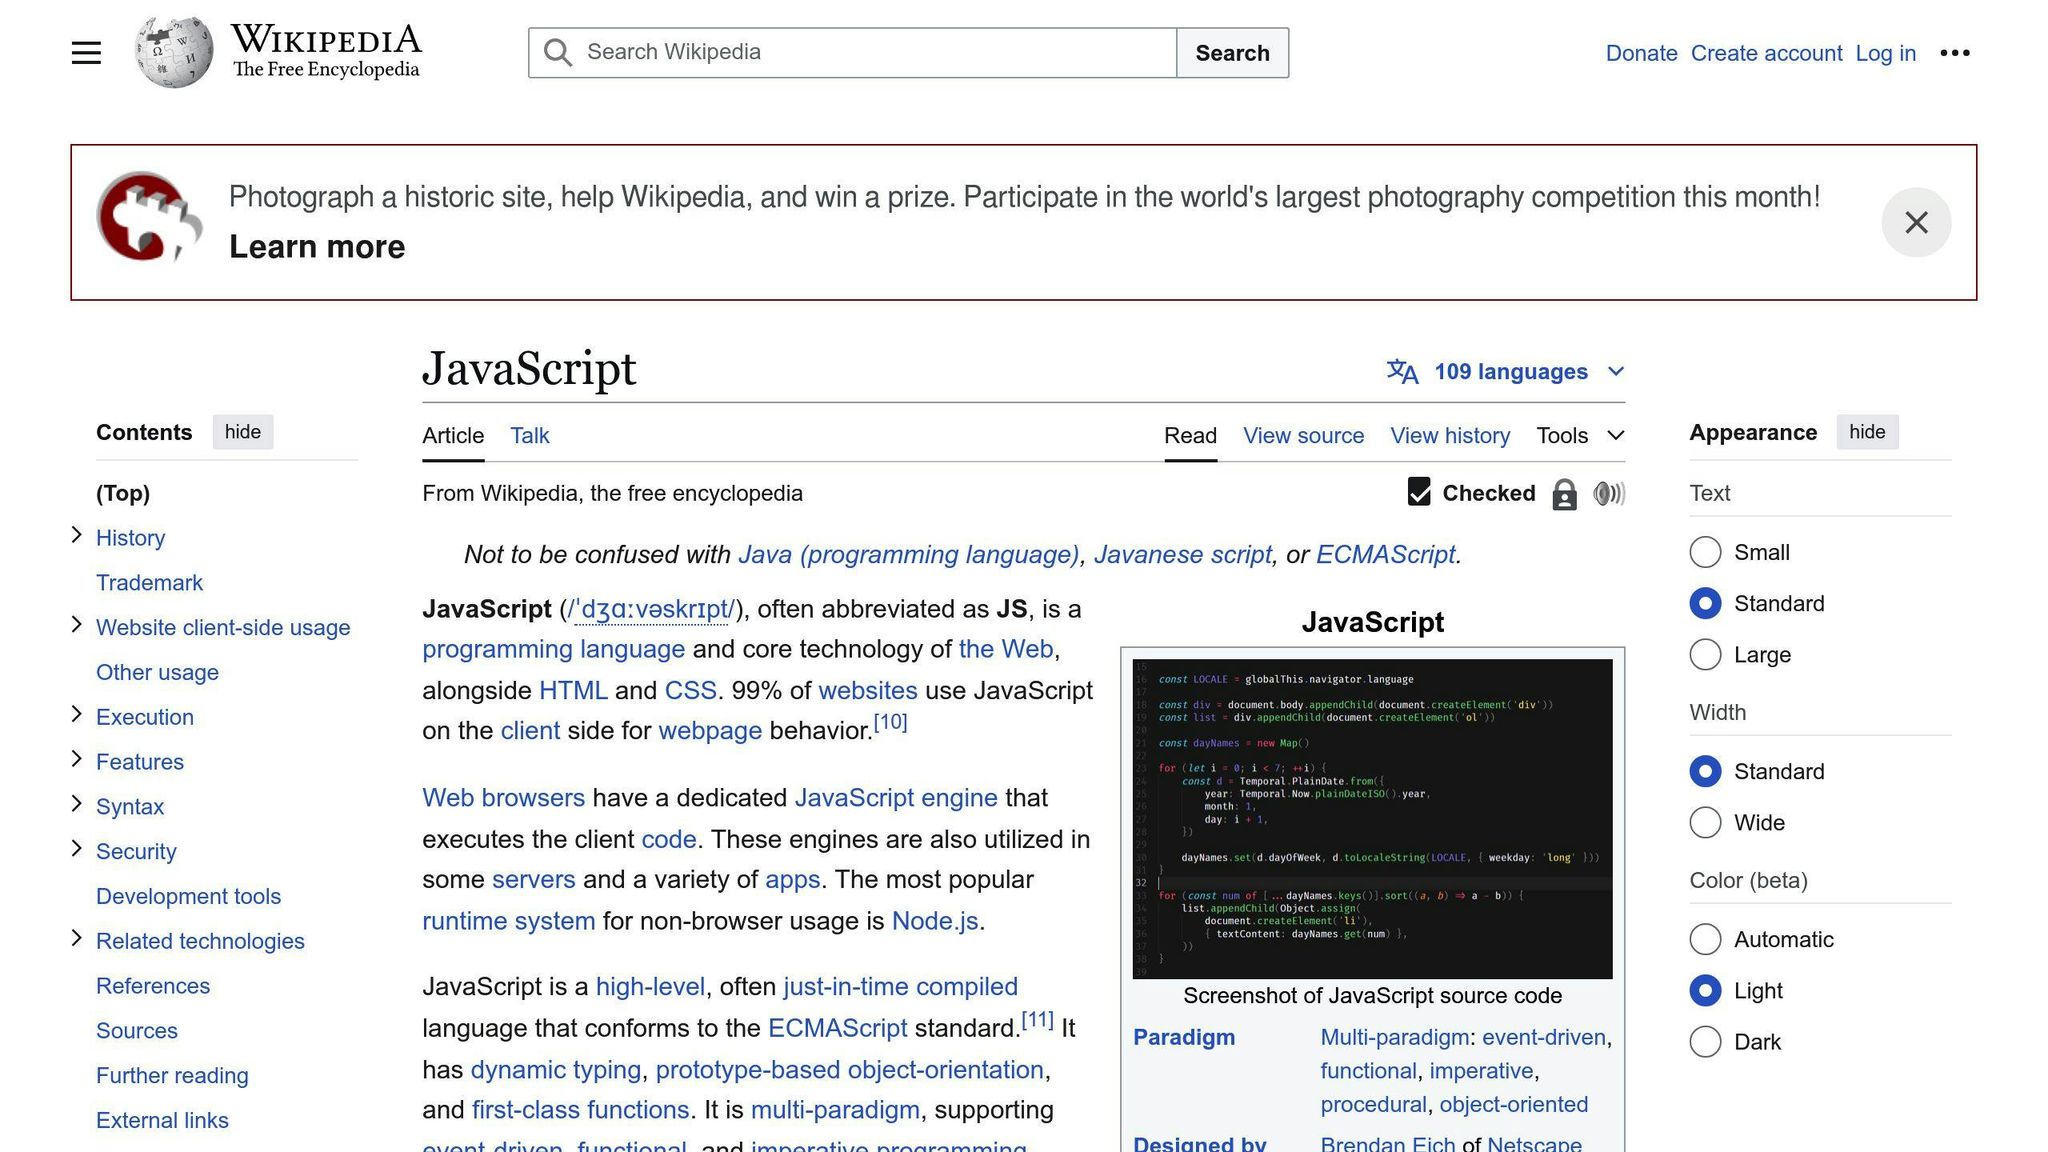The image size is (2048, 1152).
Task: Click the Checked page status icon
Action: pyautogui.click(x=1419, y=492)
